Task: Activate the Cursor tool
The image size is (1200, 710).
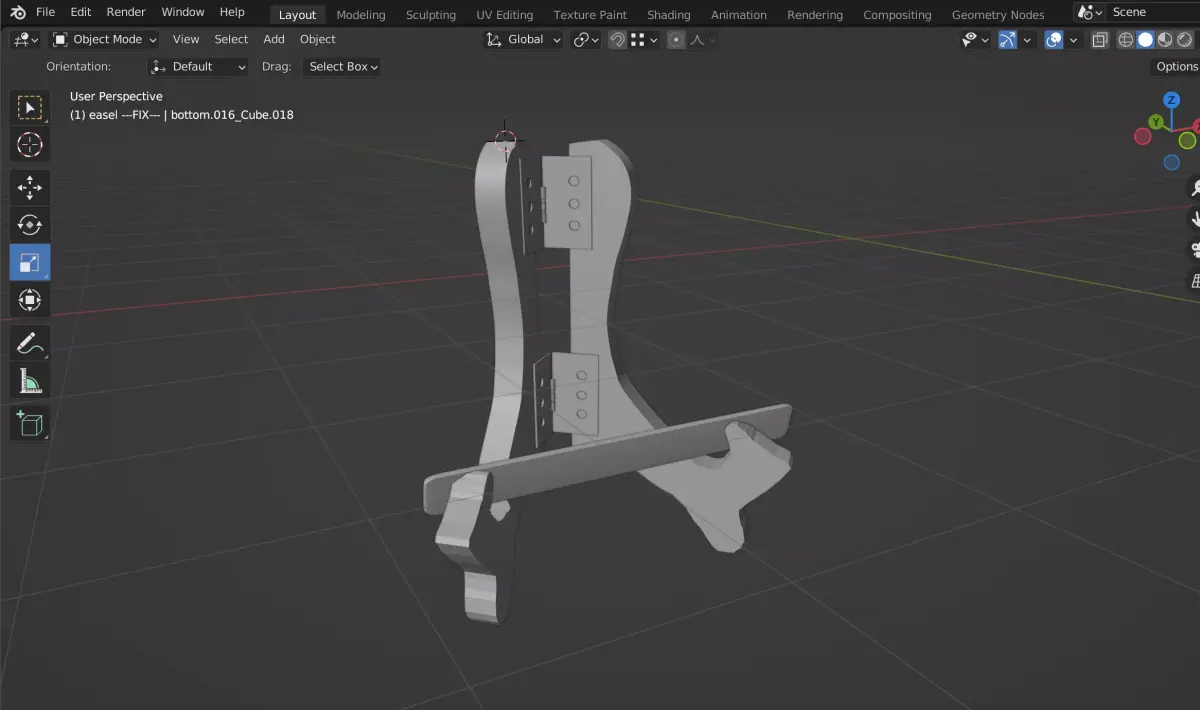Action: tap(29, 144)
